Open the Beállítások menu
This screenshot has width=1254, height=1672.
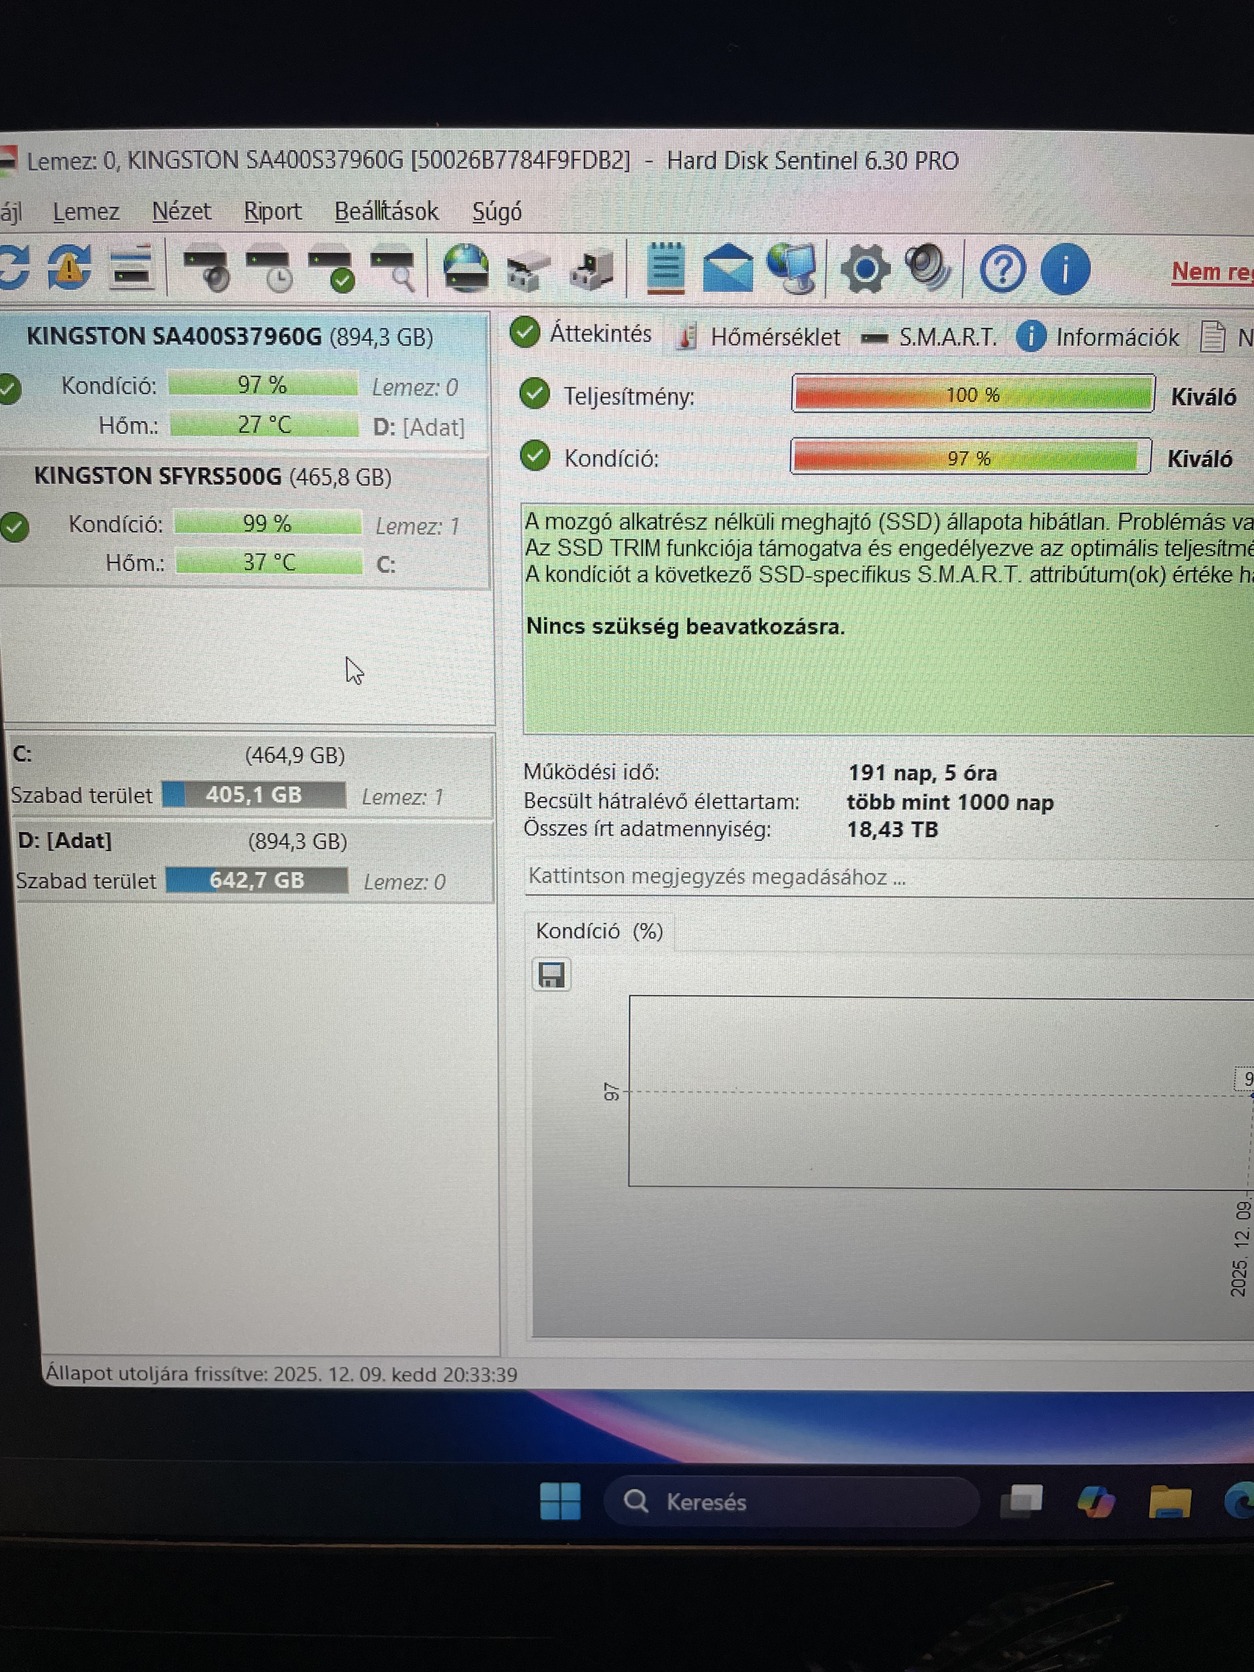(386, 212)
